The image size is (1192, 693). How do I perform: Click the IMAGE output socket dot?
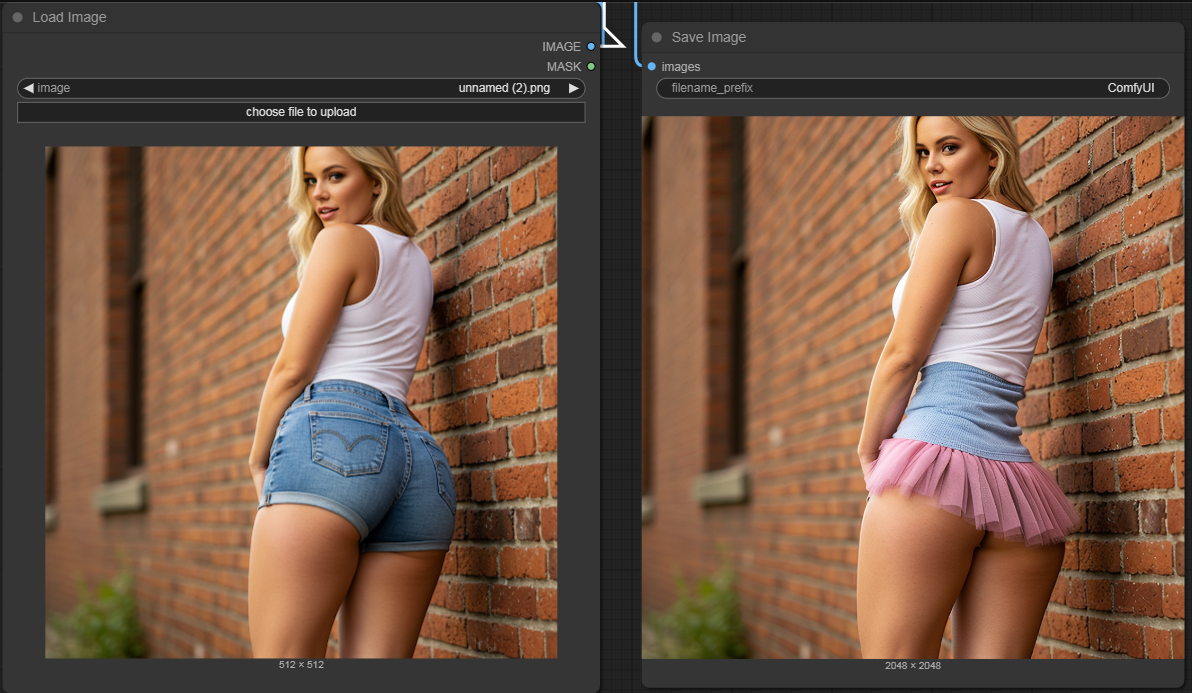[x=591, y=47]
